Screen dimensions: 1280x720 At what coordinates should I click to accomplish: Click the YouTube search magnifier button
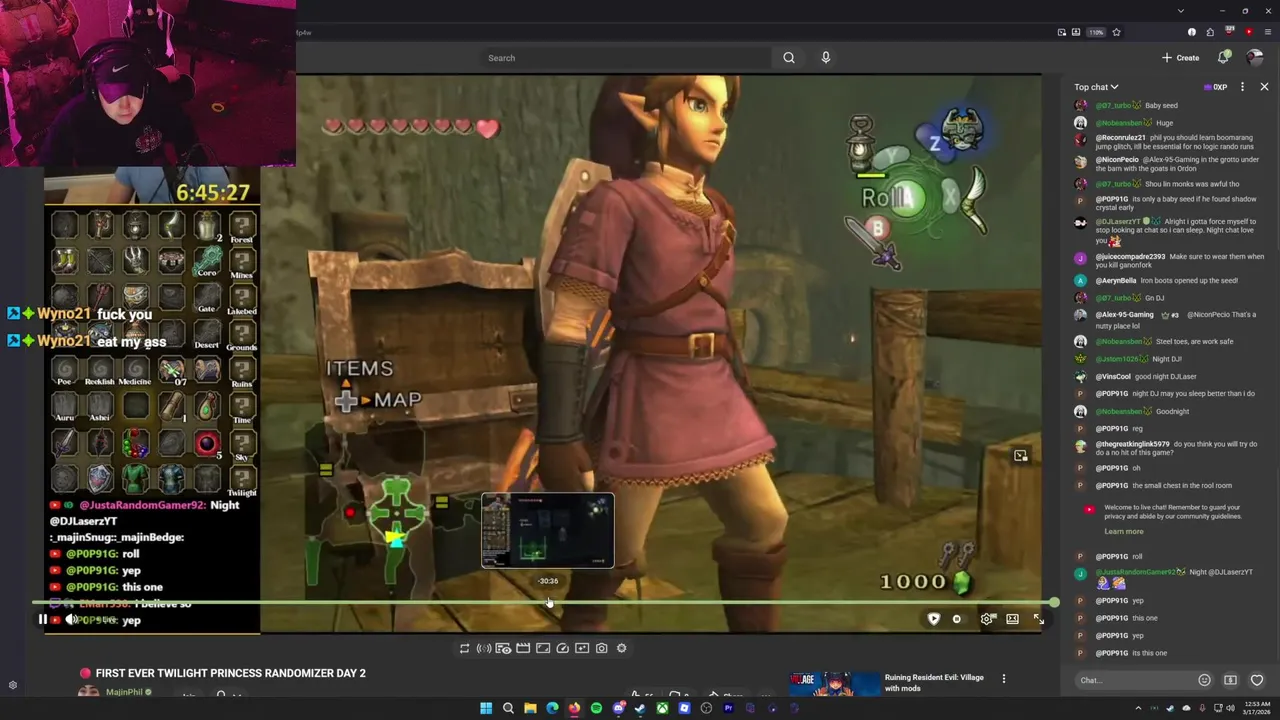[x=789, y=58]
